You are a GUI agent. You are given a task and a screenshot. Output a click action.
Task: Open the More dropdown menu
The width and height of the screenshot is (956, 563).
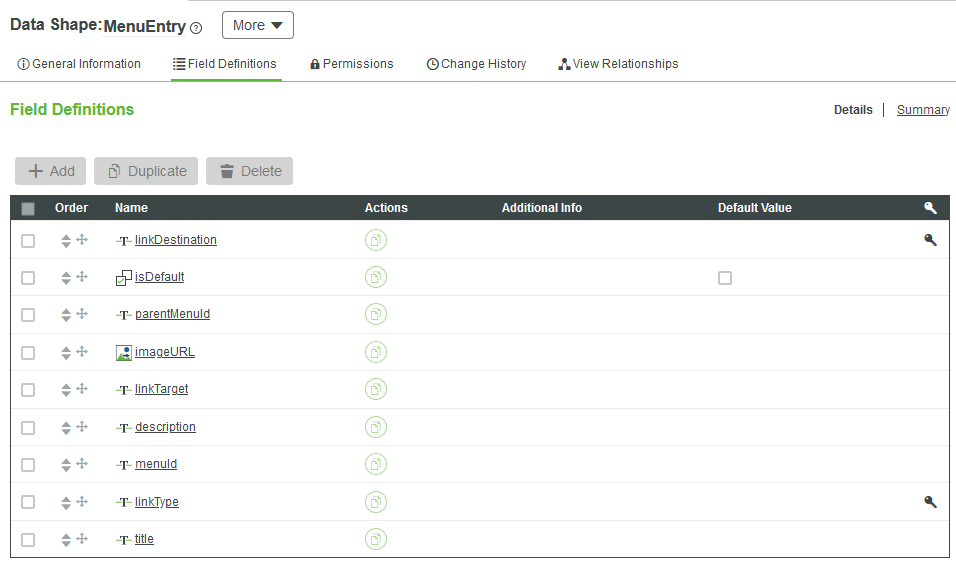click(257, 25)
